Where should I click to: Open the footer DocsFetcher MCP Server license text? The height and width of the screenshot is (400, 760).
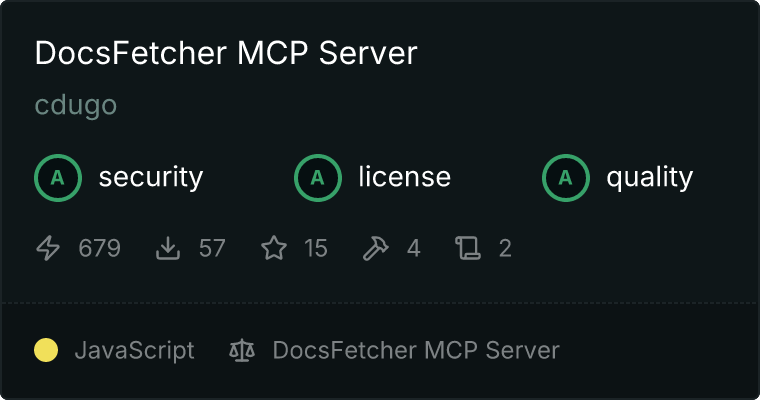(416, 350)
